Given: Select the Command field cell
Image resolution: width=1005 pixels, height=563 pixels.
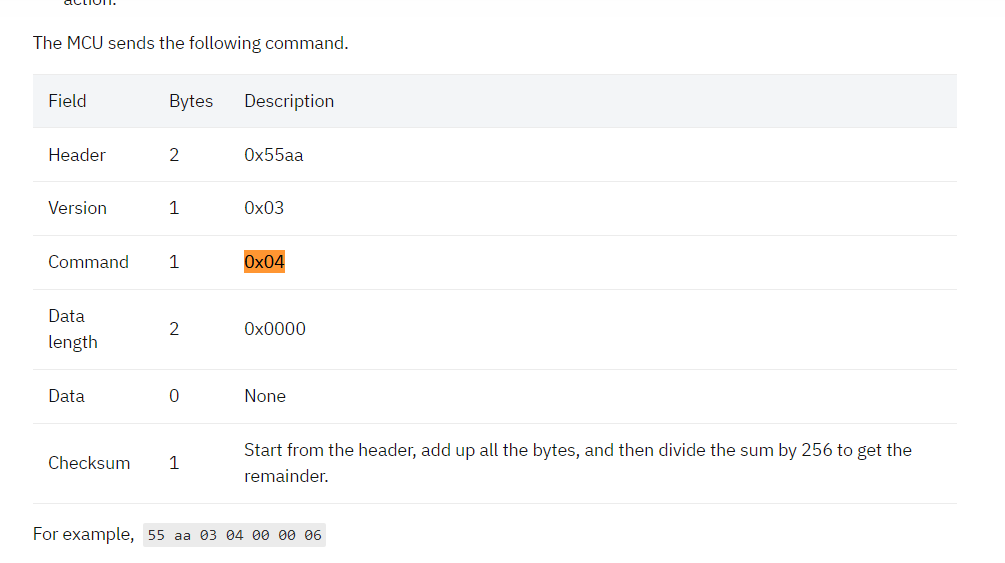Looking at the screenshot, I should [88, 262].
